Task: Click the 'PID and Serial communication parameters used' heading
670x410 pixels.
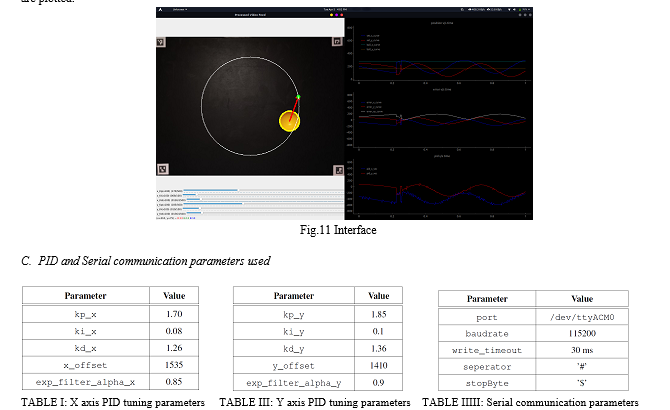Action: tap(154, 261)
